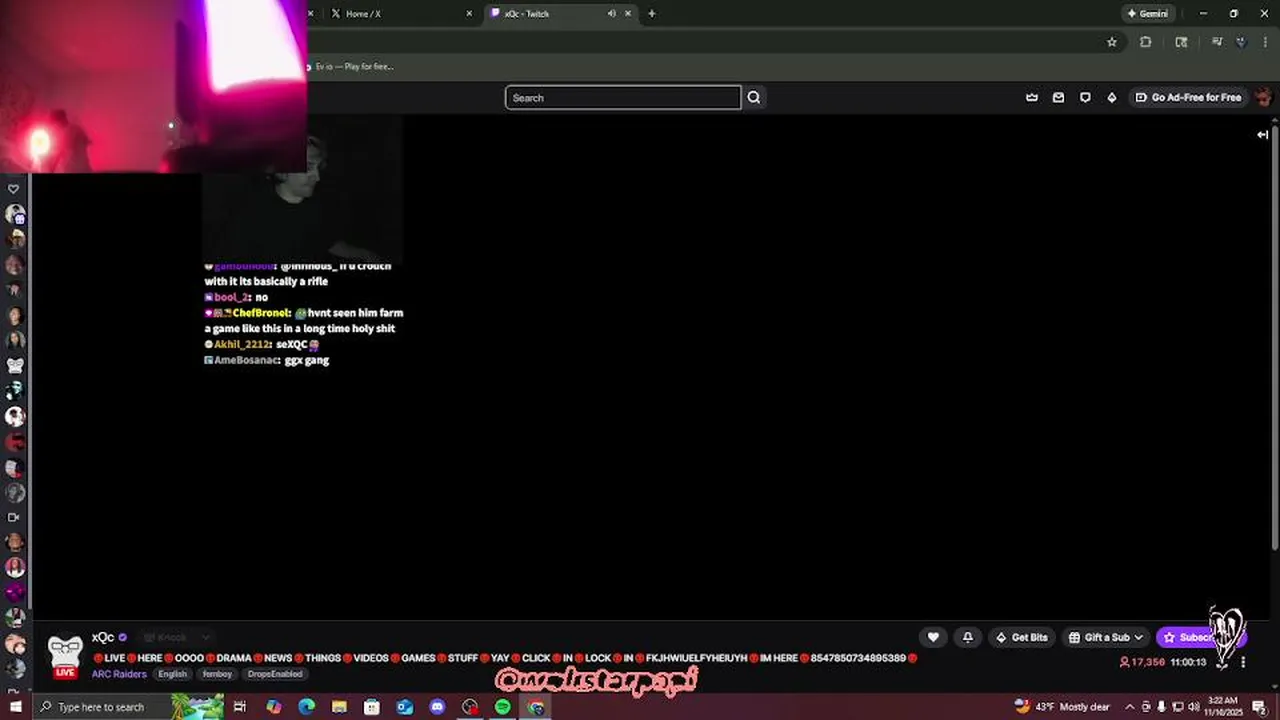This screenshot has width=1280, height=720.
Task: Open Prime Gaming loot crown icon
Action: coord(1032,97)
